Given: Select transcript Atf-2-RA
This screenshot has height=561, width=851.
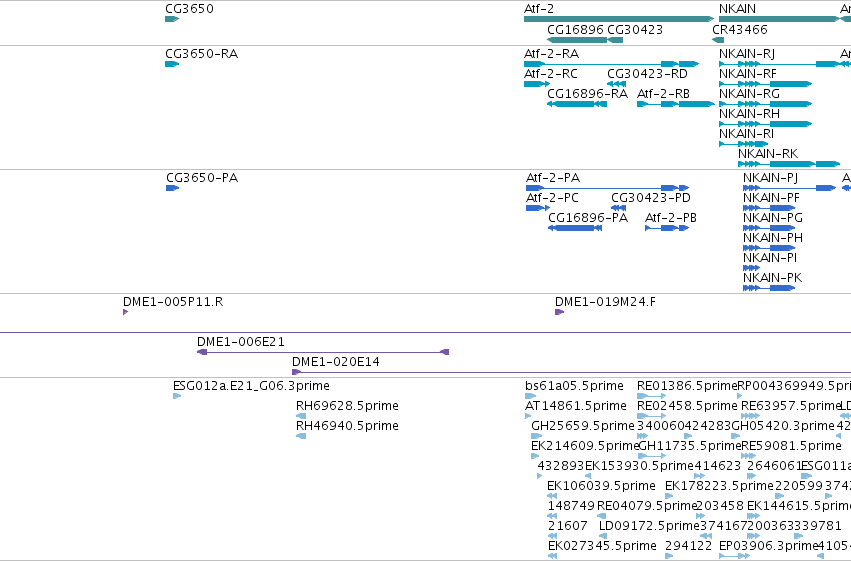Looking at the screenshot, I should (551, 54).
